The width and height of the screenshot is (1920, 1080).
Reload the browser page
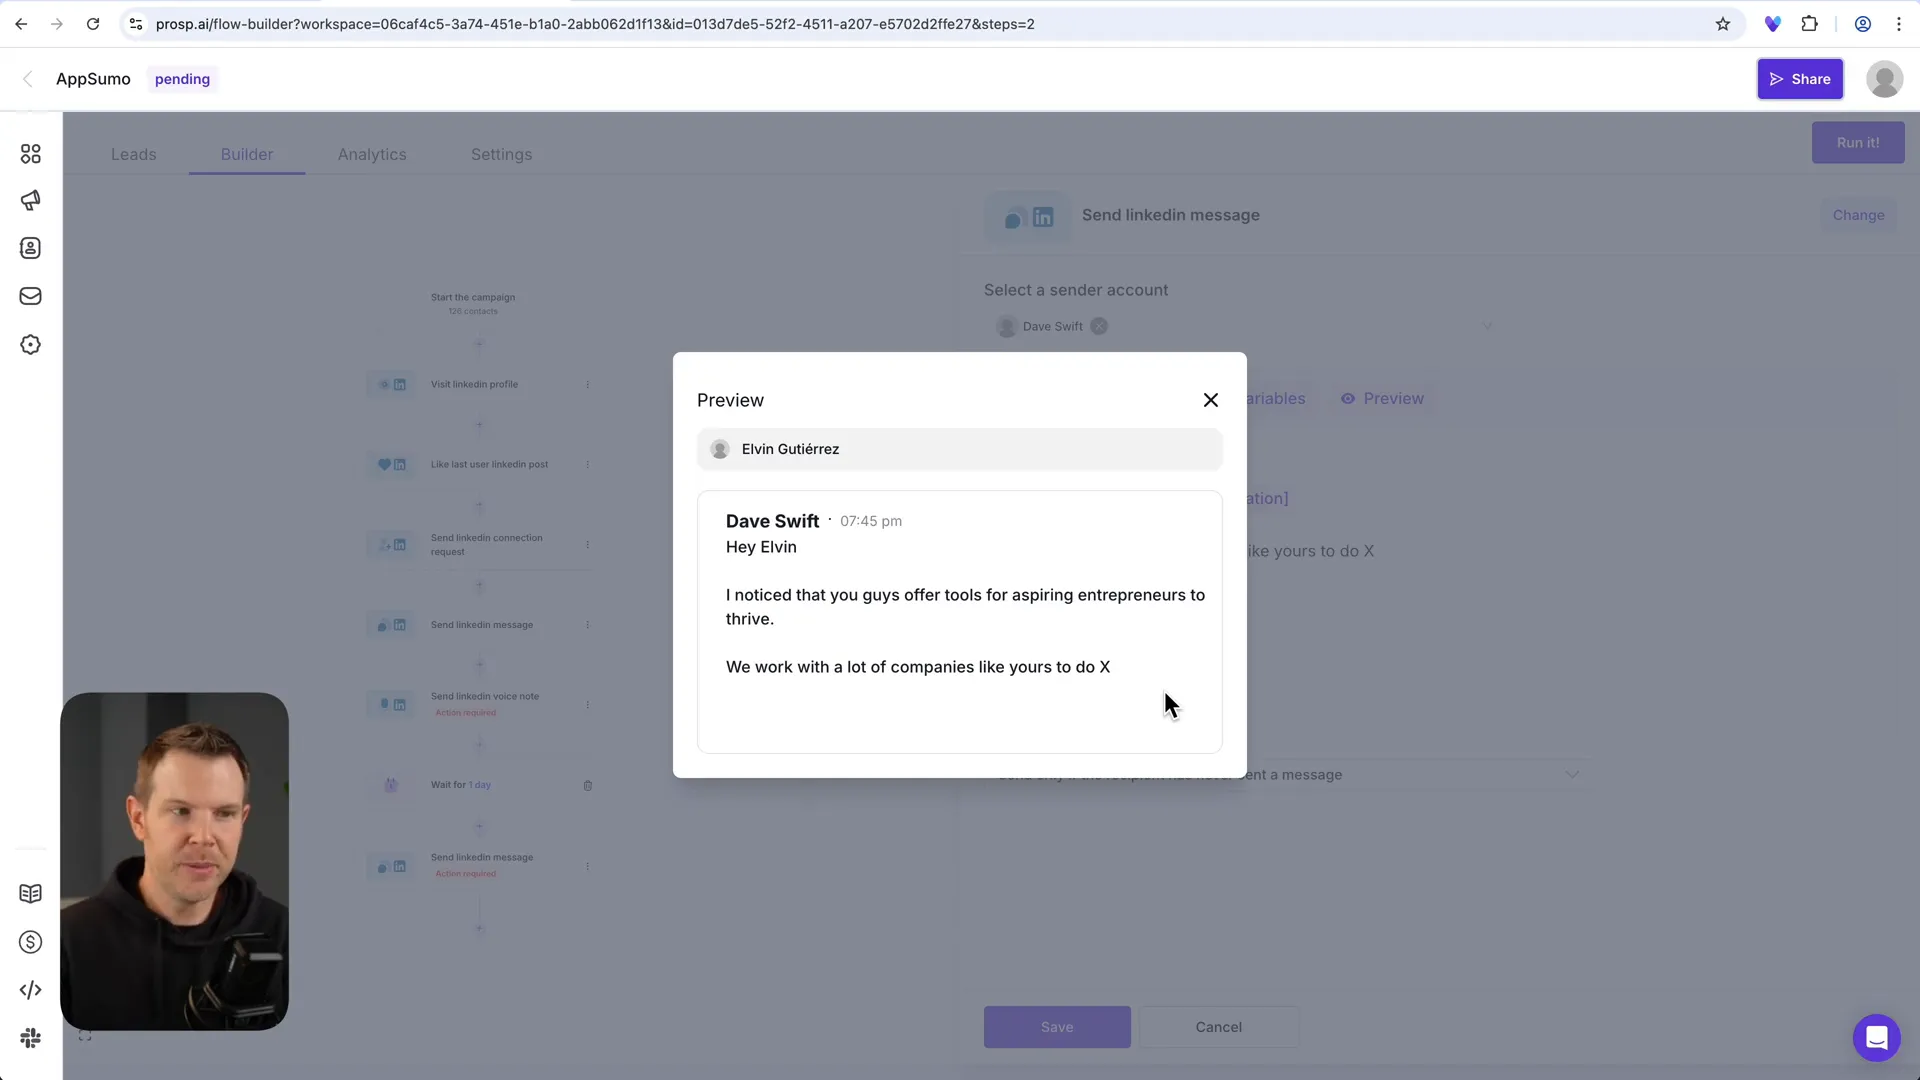pos(93,24)
